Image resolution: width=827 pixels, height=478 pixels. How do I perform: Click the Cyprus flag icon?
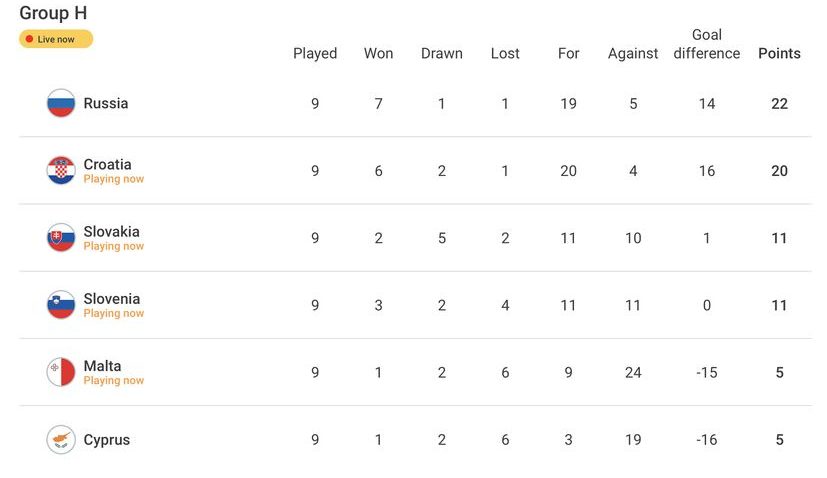pos(61,440)
